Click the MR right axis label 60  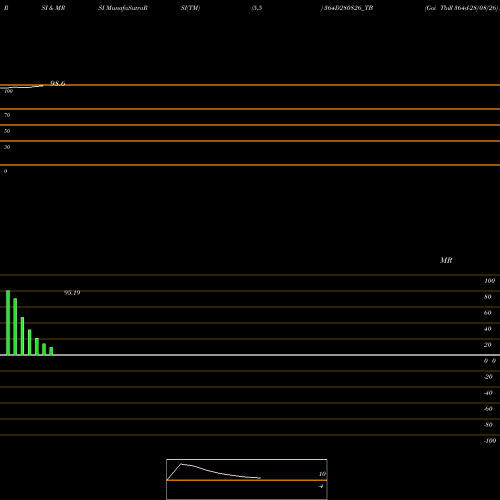click(488, 313)
